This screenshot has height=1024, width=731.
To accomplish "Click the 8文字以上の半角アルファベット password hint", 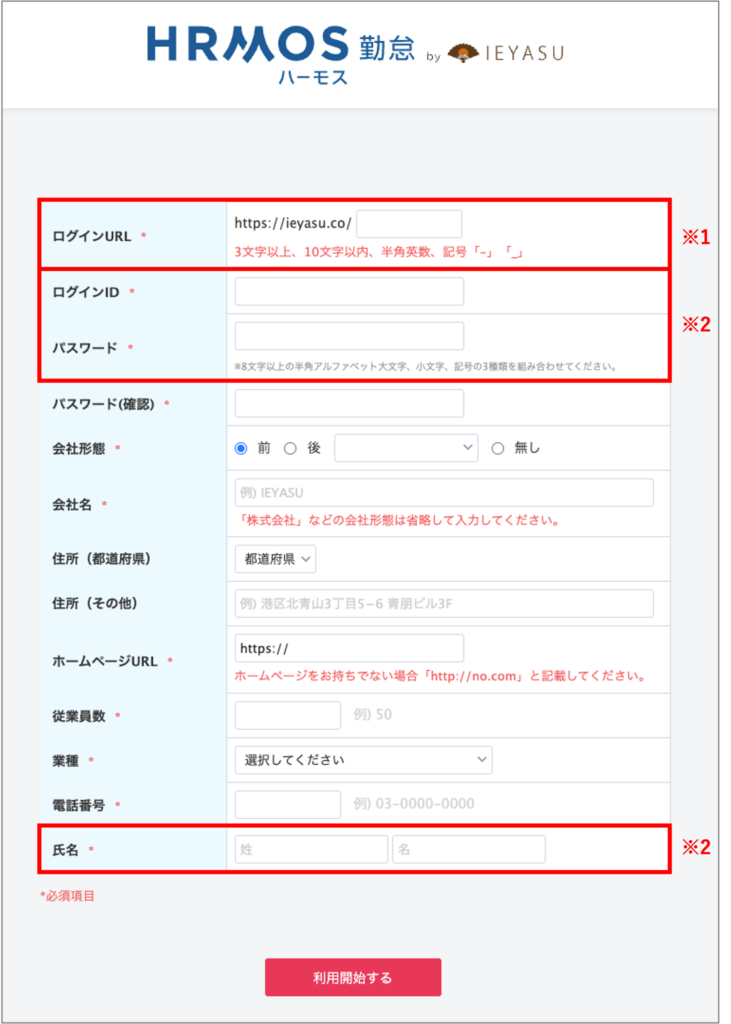I will click(426, 366).
